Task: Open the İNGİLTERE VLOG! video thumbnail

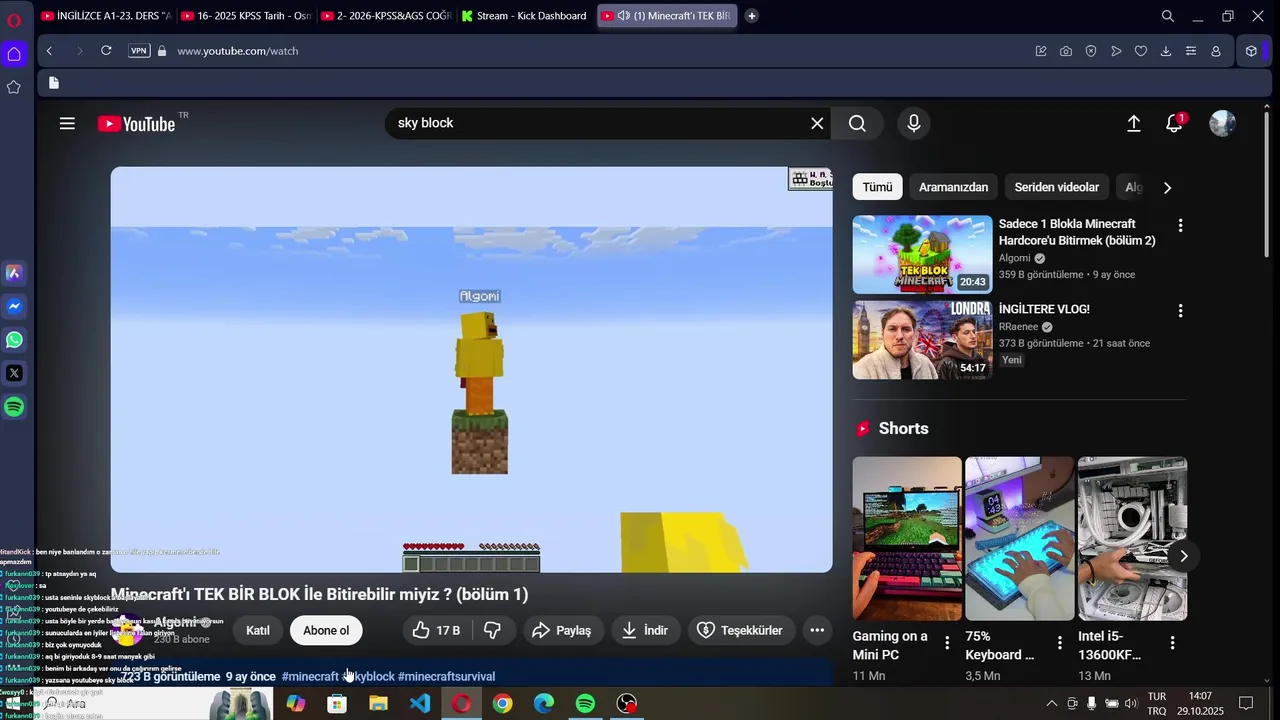Action: (922, 340)
